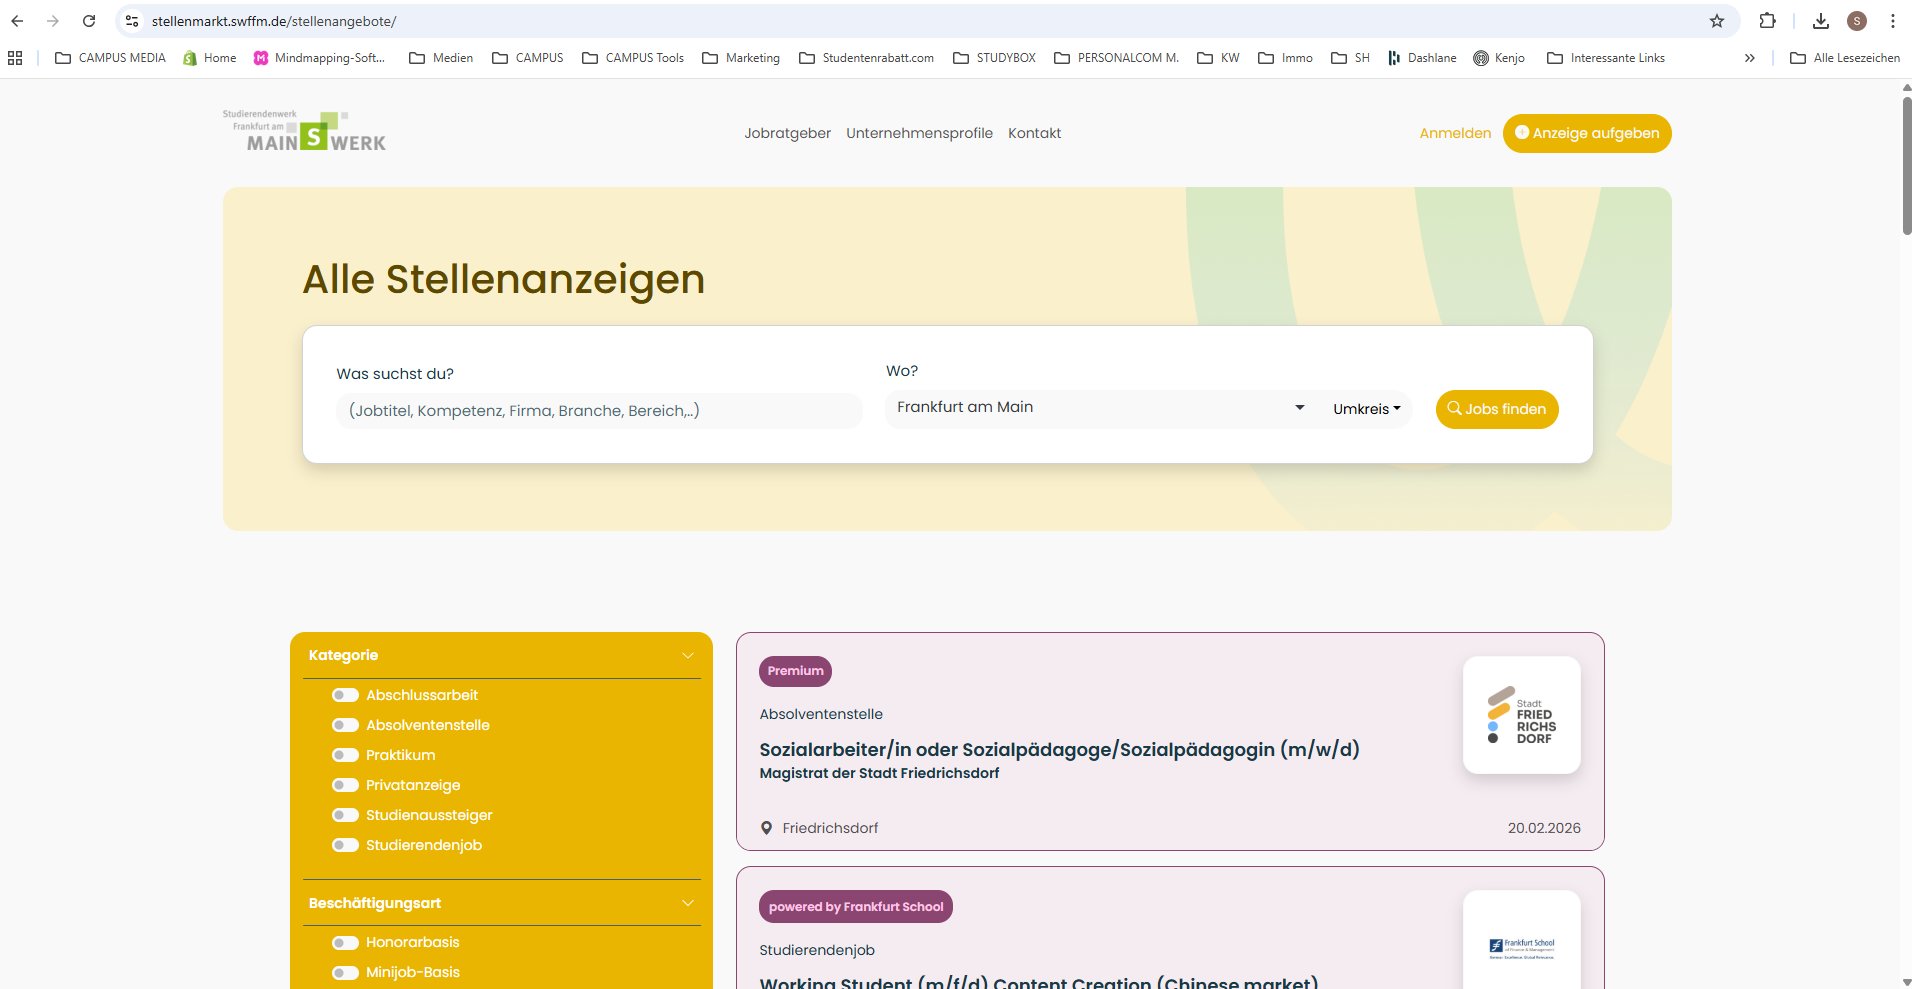Viewport: 1912px width, 989px height.
Task: Open the Studentenrabatt.com bookmark folder
Action: (x=867, y=58)
